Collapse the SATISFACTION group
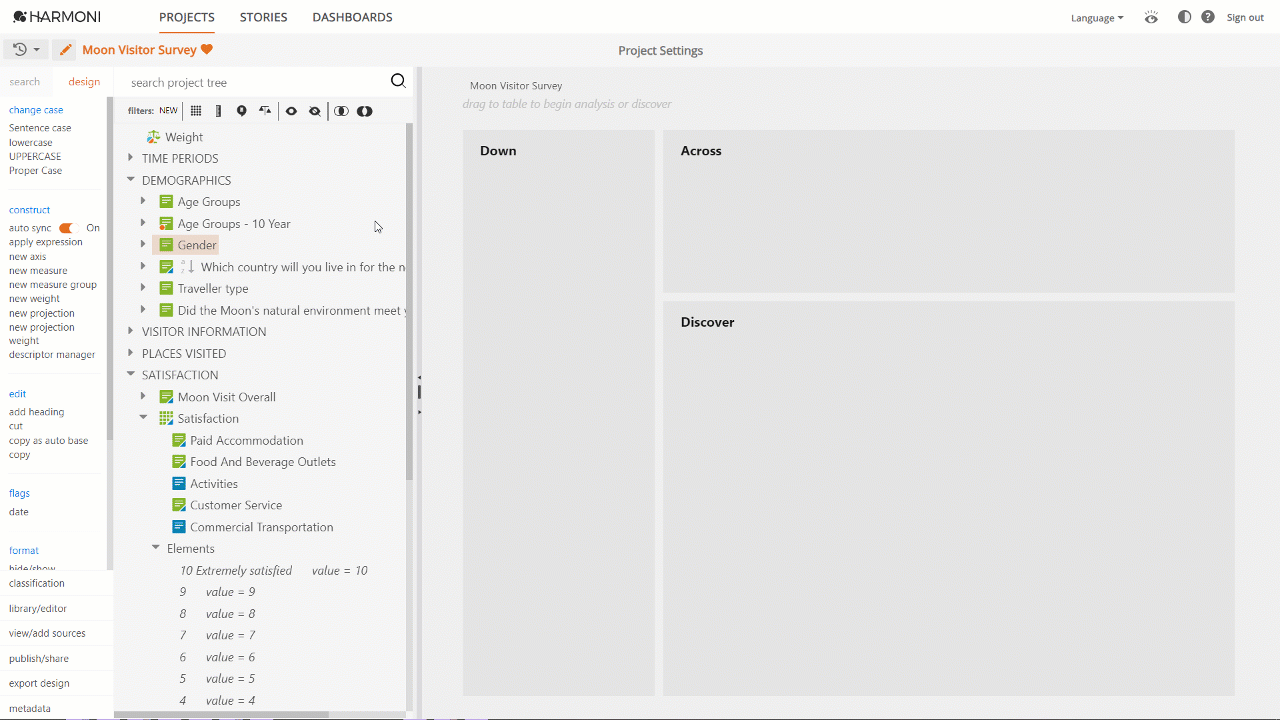The image size is (1280, 720). [131, 375]
